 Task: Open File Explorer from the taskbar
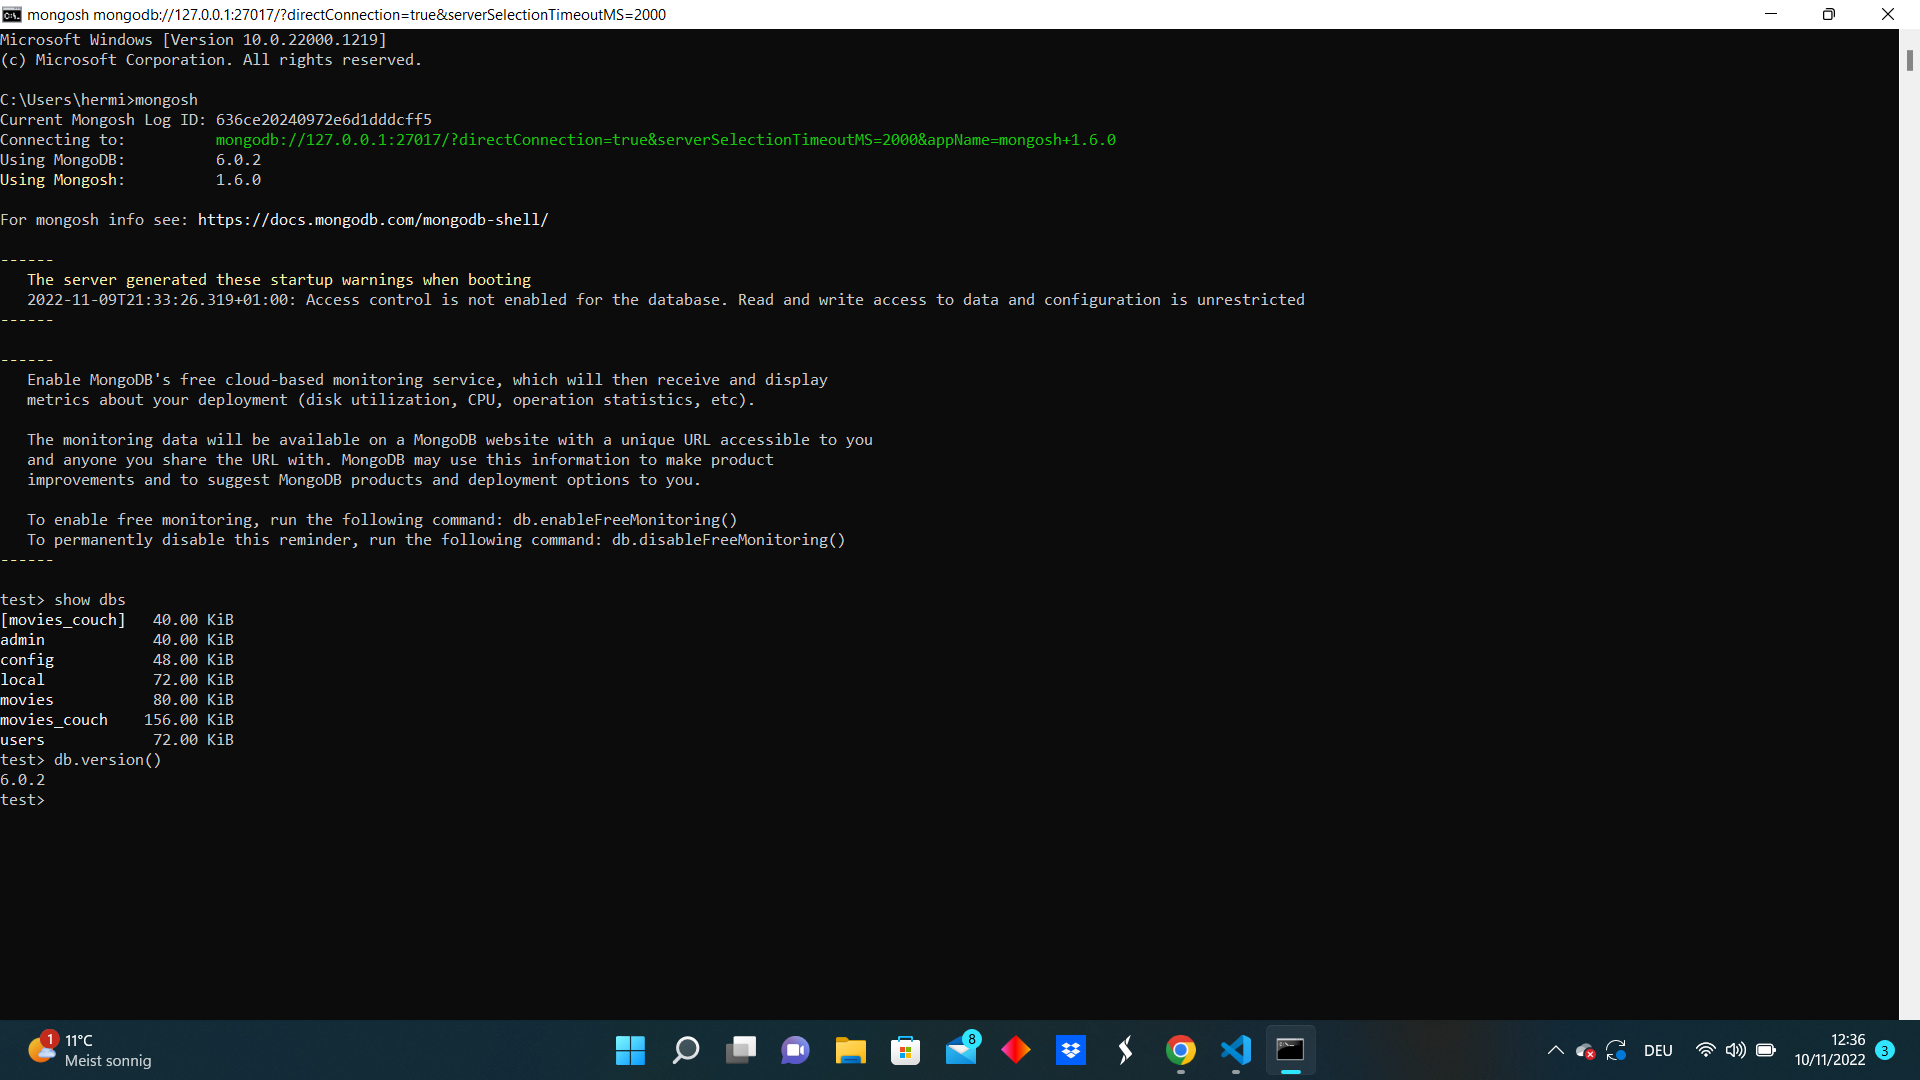(x=851, y=1050)
